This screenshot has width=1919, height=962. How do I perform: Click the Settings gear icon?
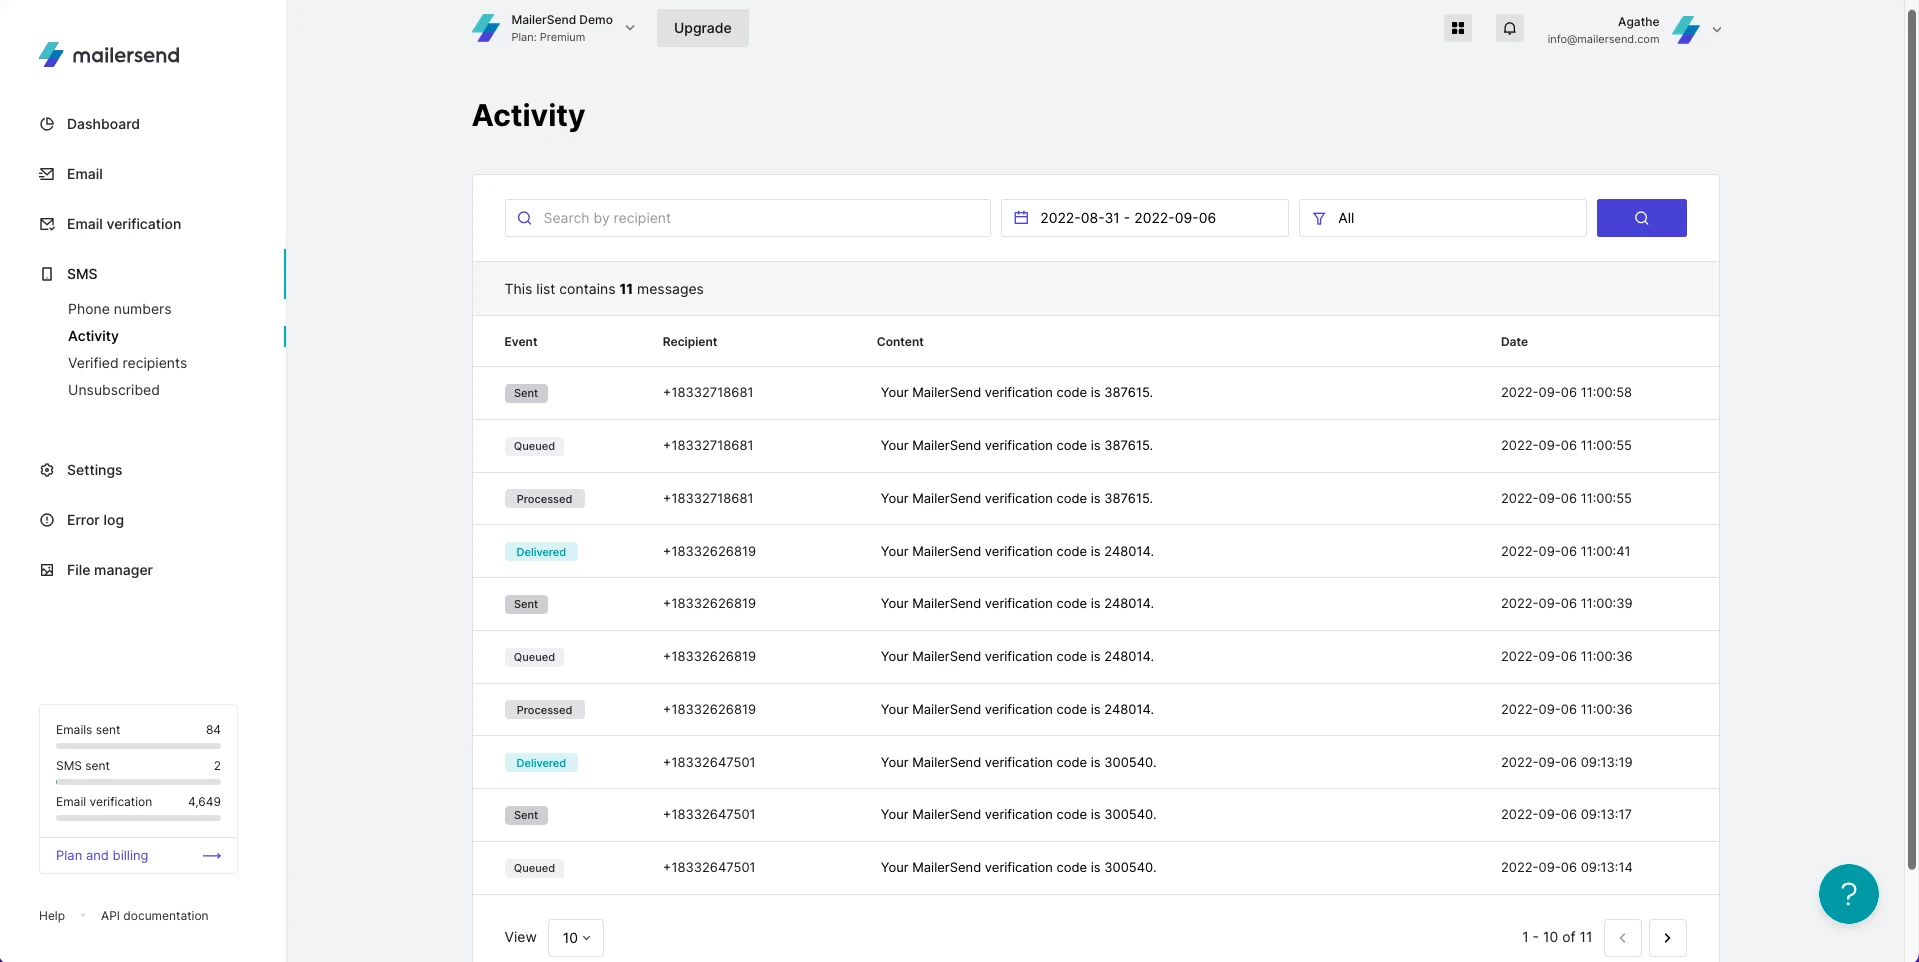[x=47, y=470]
